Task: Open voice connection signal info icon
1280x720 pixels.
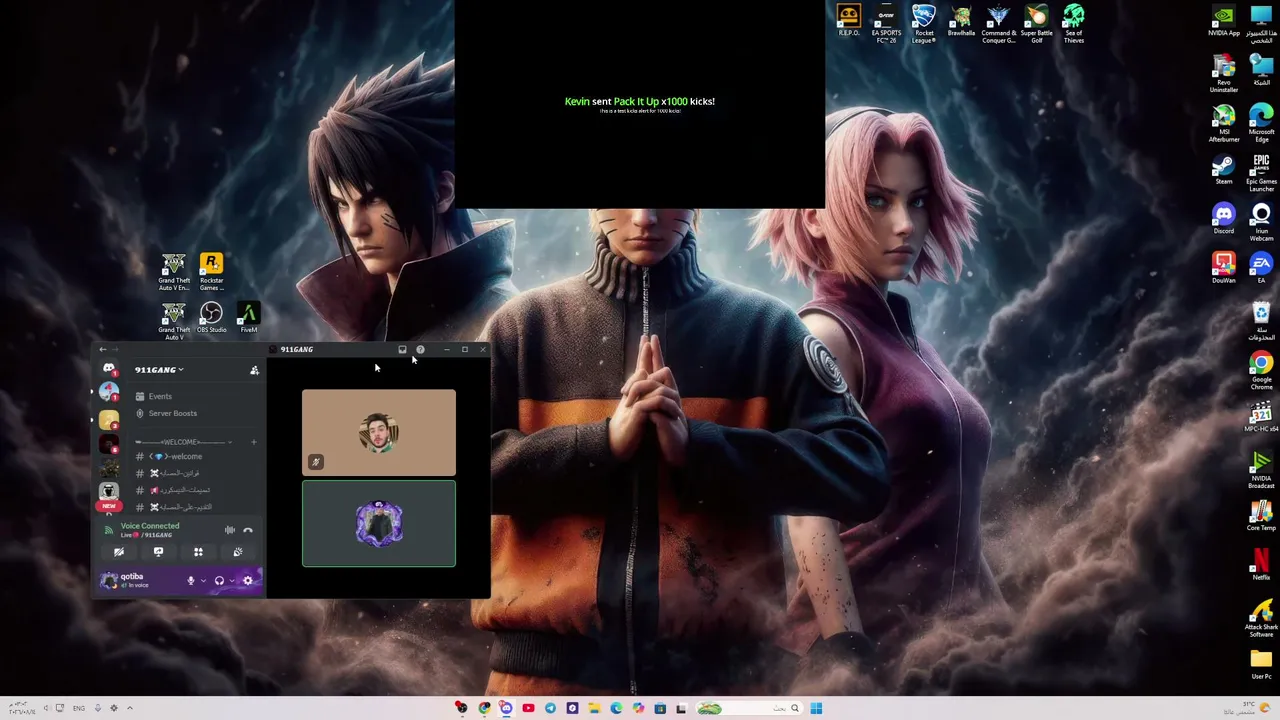Action: [x=109, y=530]
